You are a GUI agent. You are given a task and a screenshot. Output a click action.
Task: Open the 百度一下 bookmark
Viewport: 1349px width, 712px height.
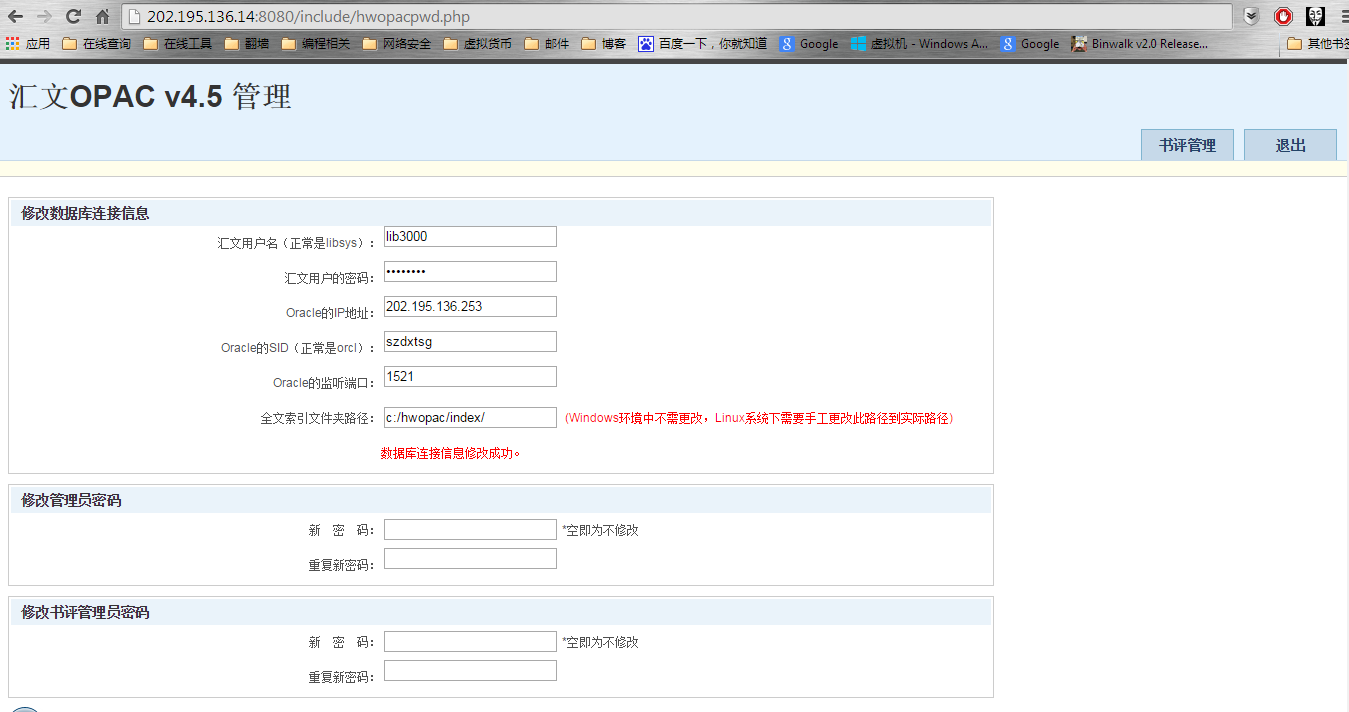point(703,44)
